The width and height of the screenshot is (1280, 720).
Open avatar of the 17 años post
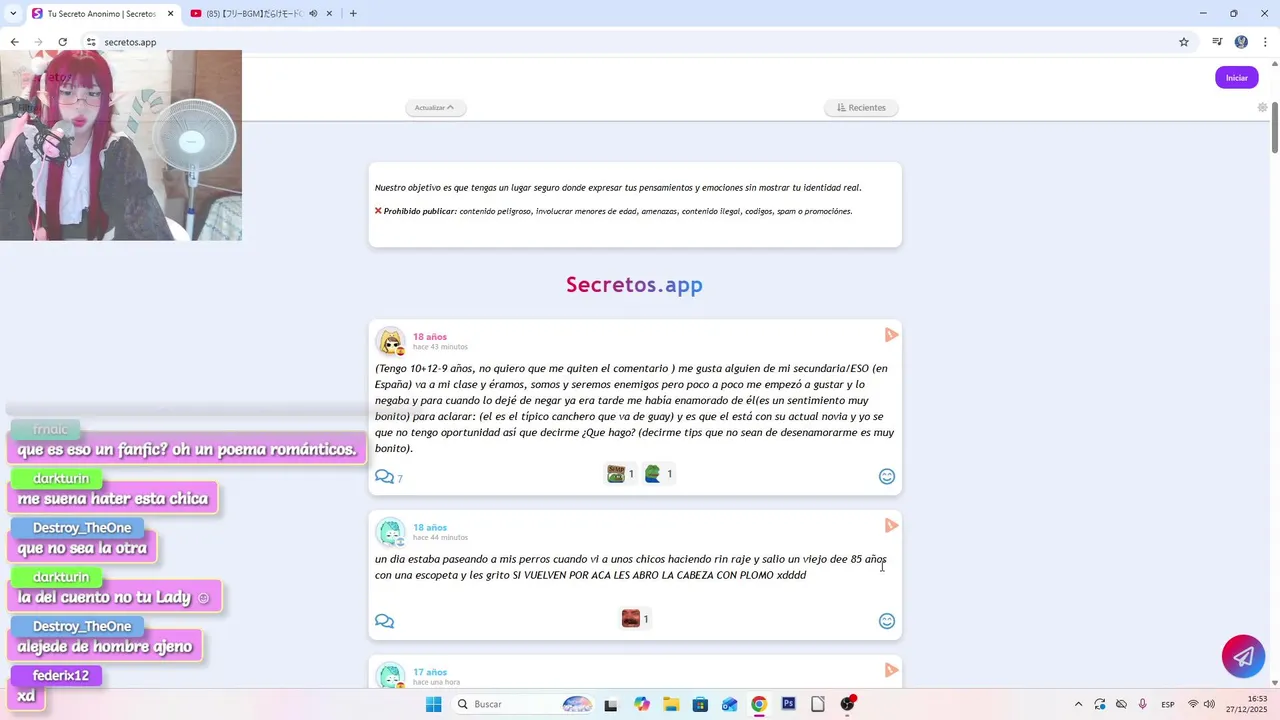[x=390, y=675]
